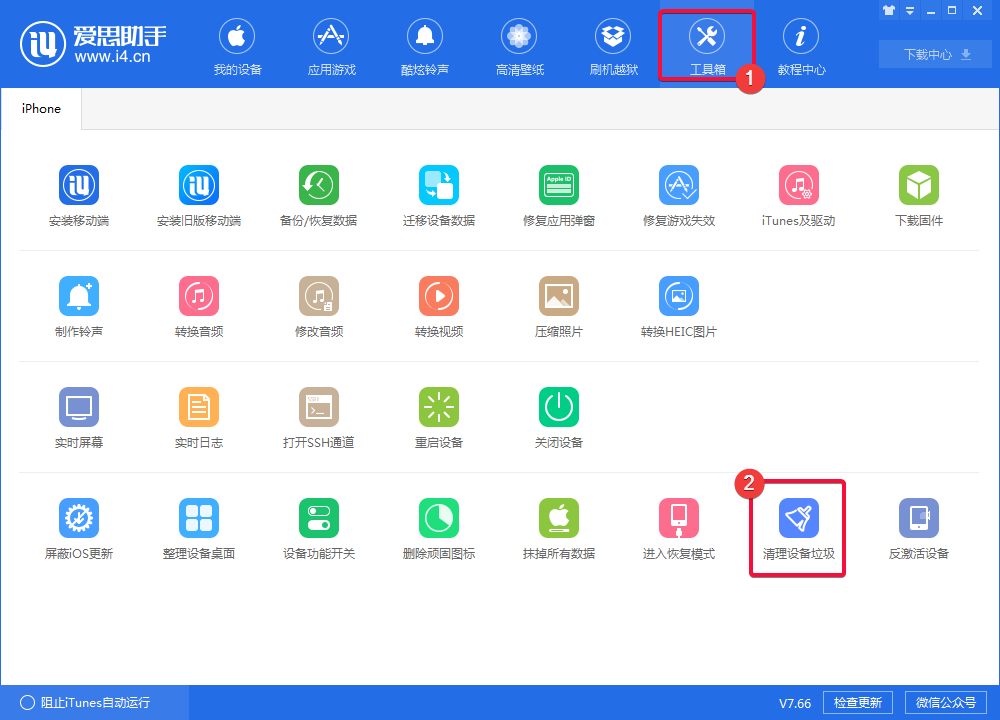Launch the 修复应用闪退 repair tool
Image resolution: width=1000 pixels, height=720 pixels.
pos(559,195)
